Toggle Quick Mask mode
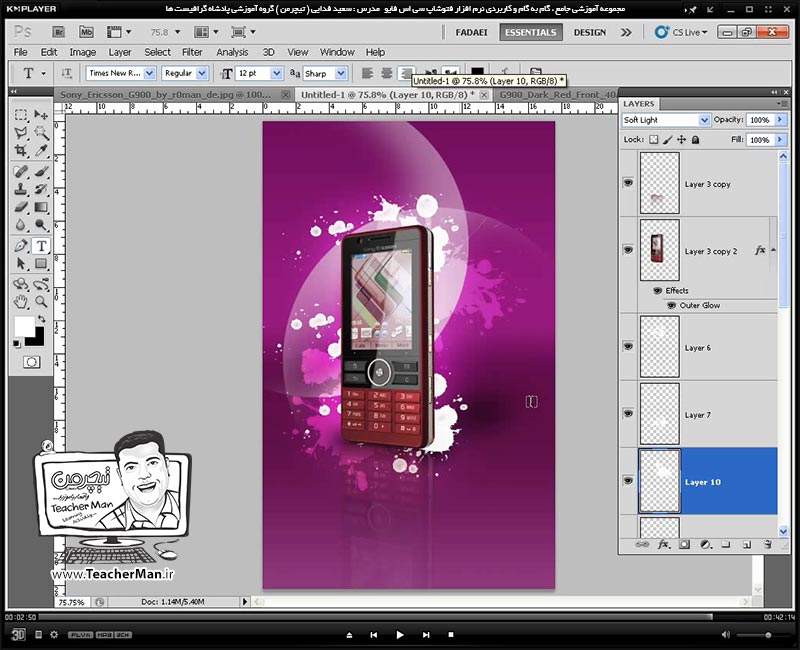 point(31,362)
